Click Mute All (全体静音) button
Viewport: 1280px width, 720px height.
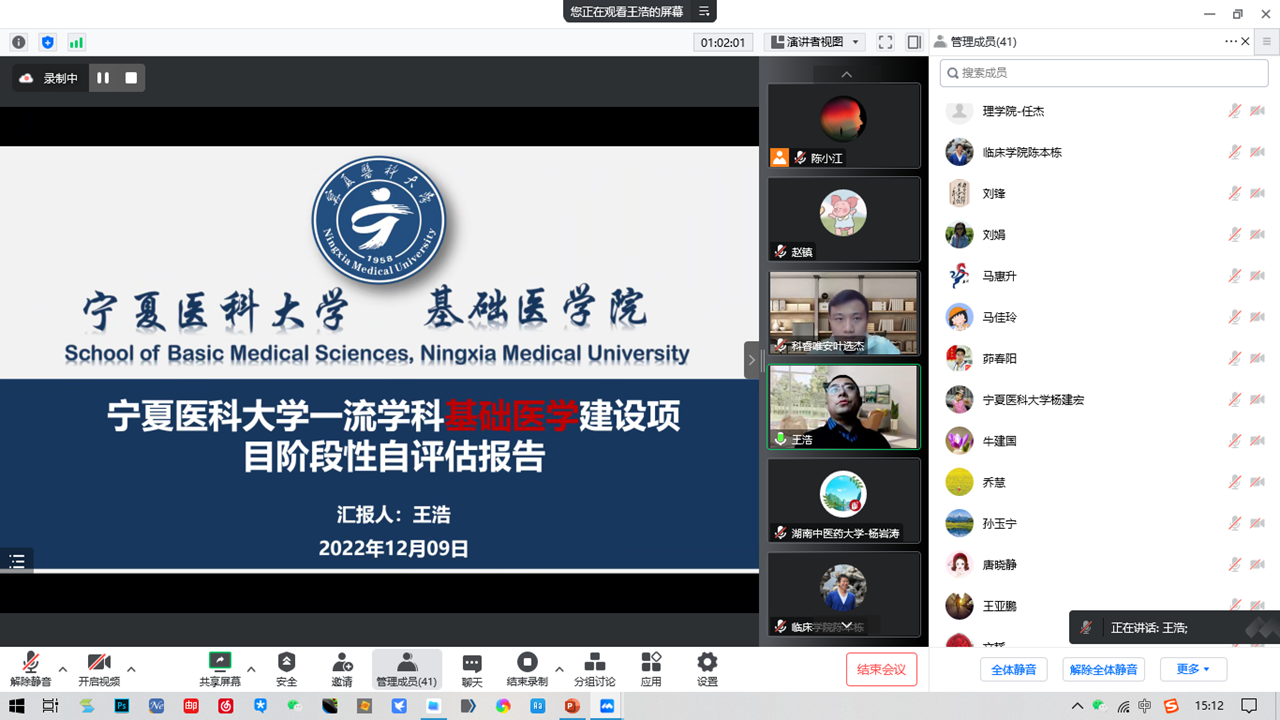(1013, 669)
